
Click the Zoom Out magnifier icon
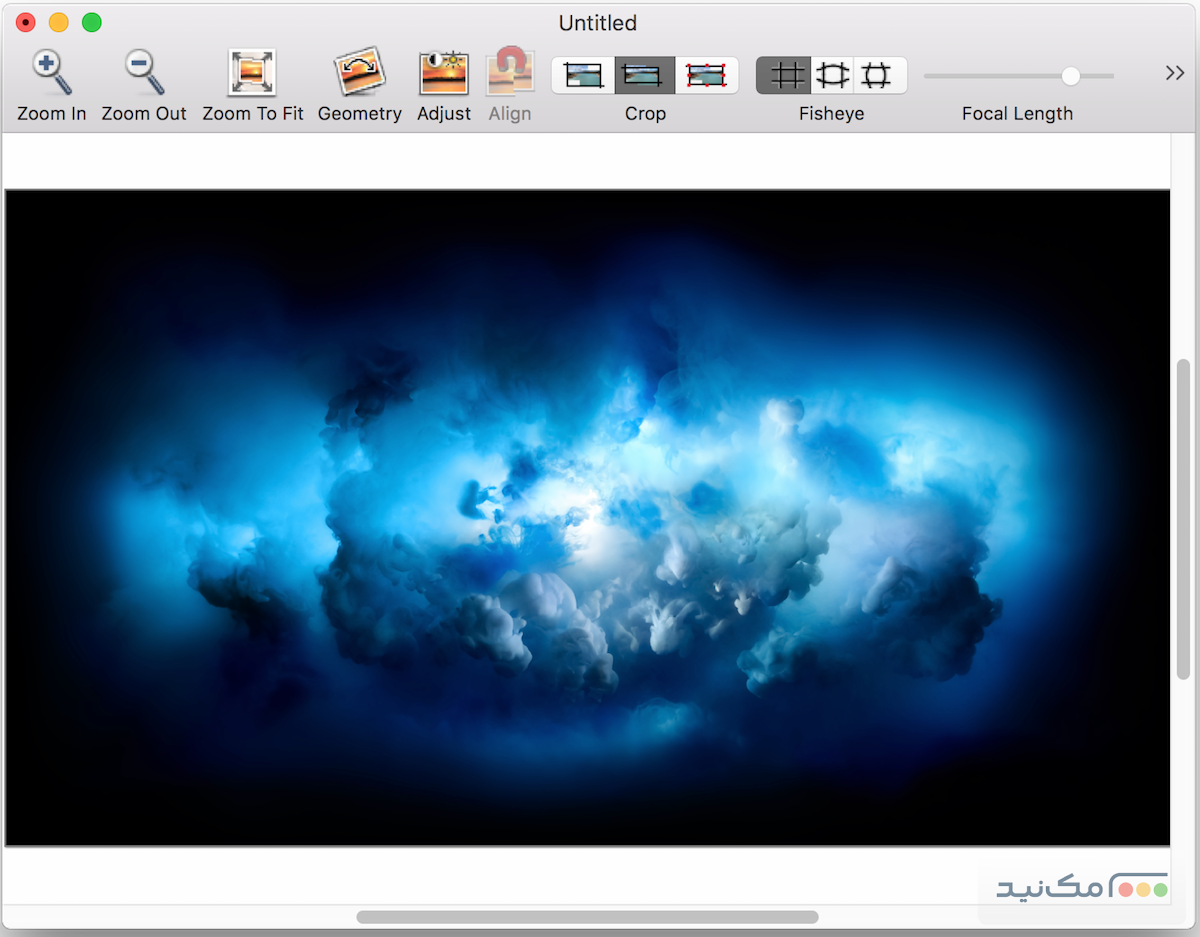tap(144, 73)
